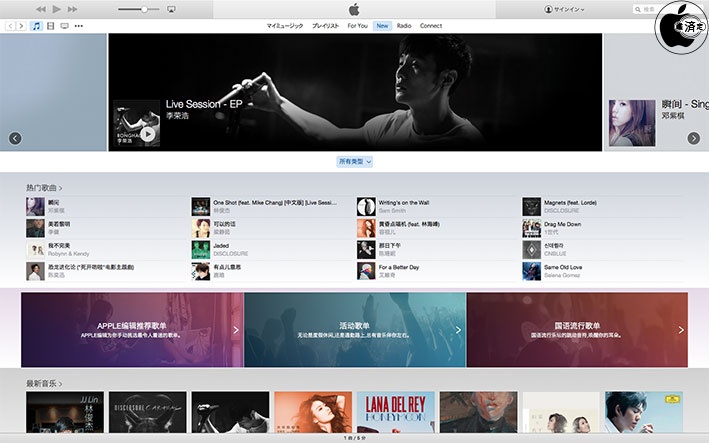Image resolution: width=709 pixels, height=443 pixels.
Task: Open the Disclosure Caracal album cover
Action: click(147, 412)
